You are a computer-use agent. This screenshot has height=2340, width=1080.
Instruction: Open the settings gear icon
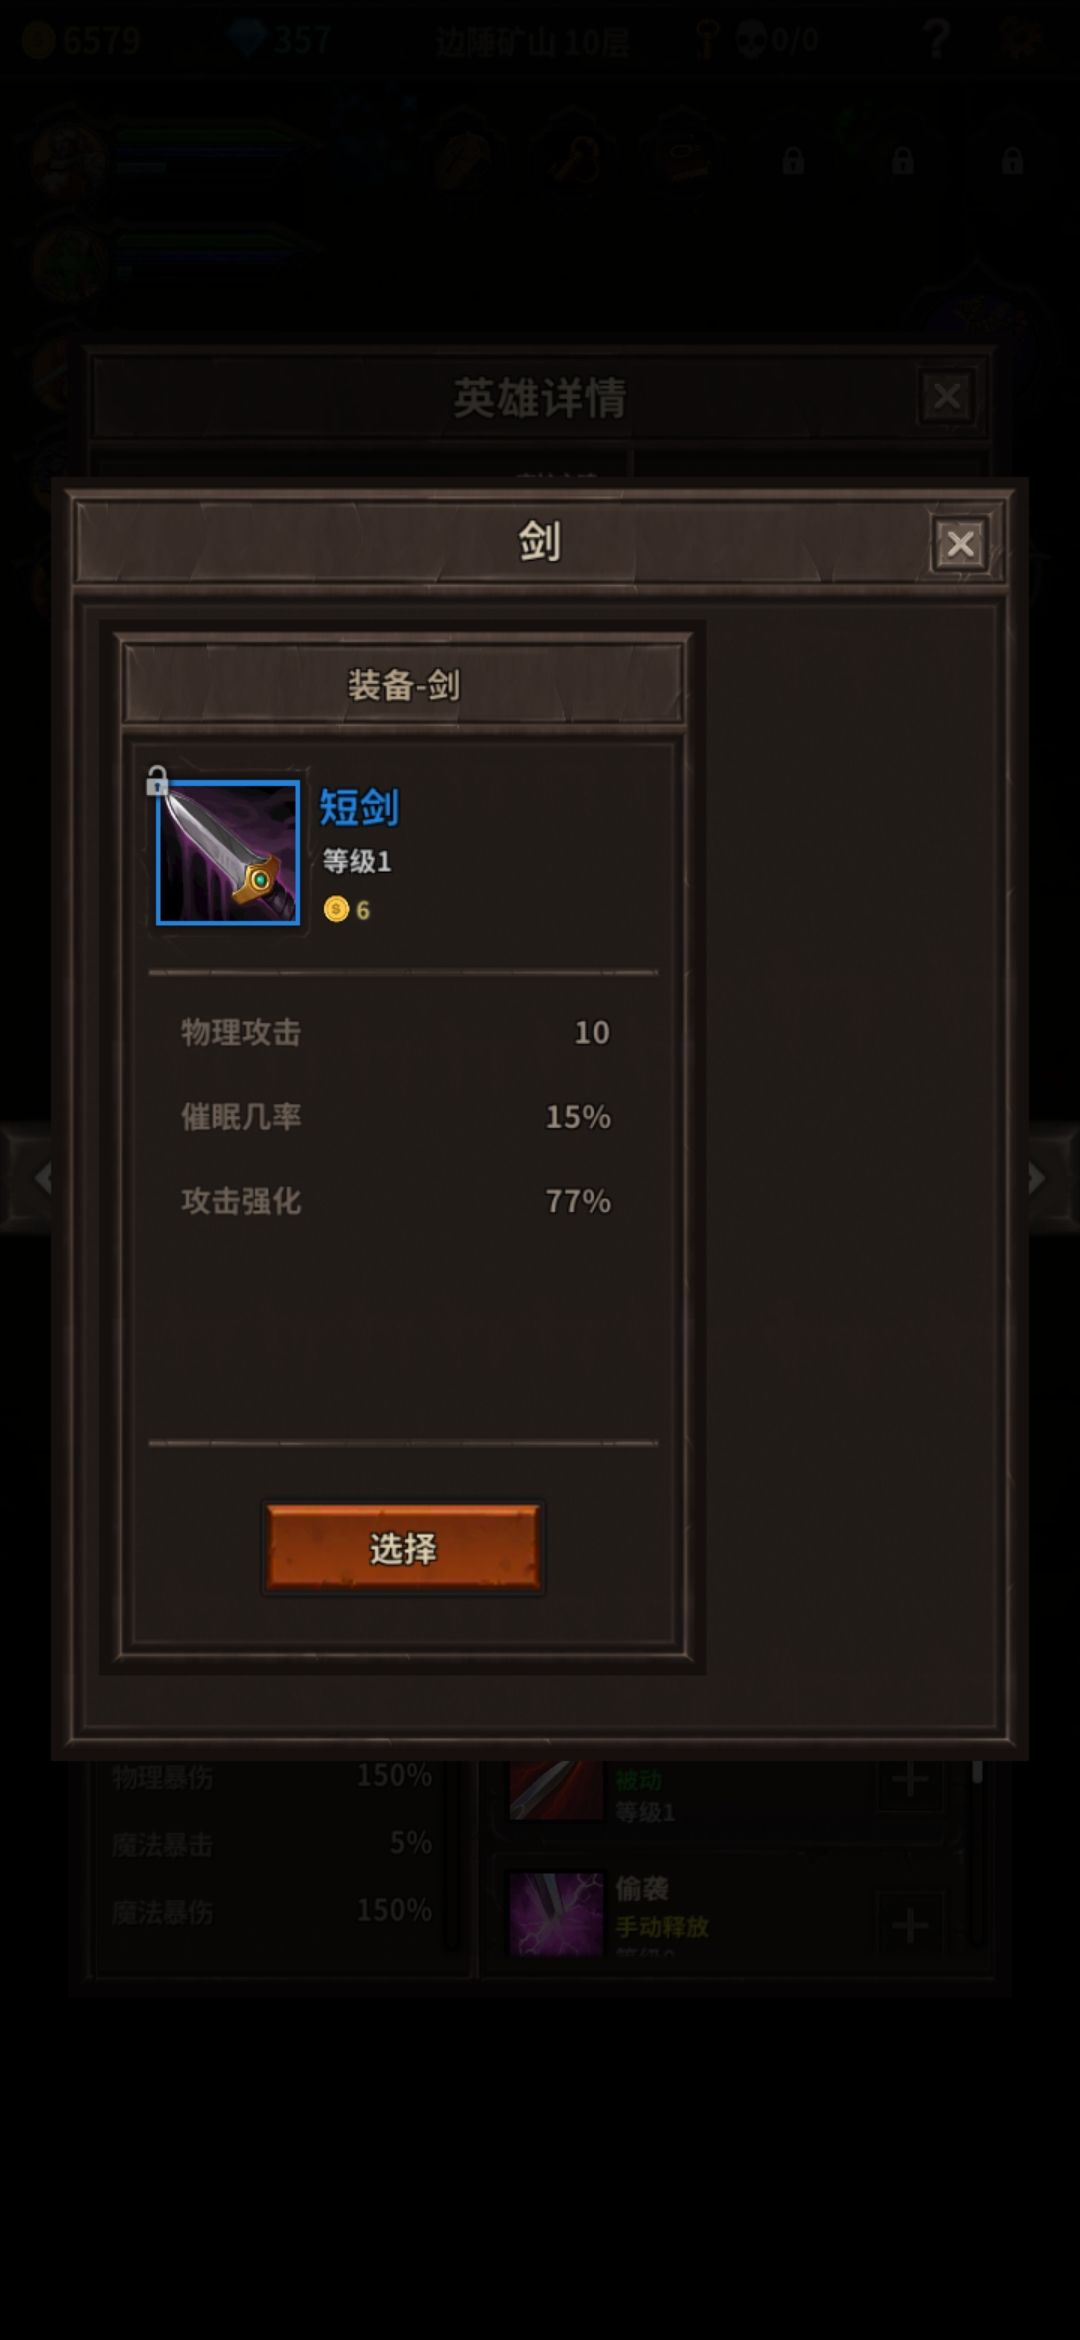tap(1021, 39)
